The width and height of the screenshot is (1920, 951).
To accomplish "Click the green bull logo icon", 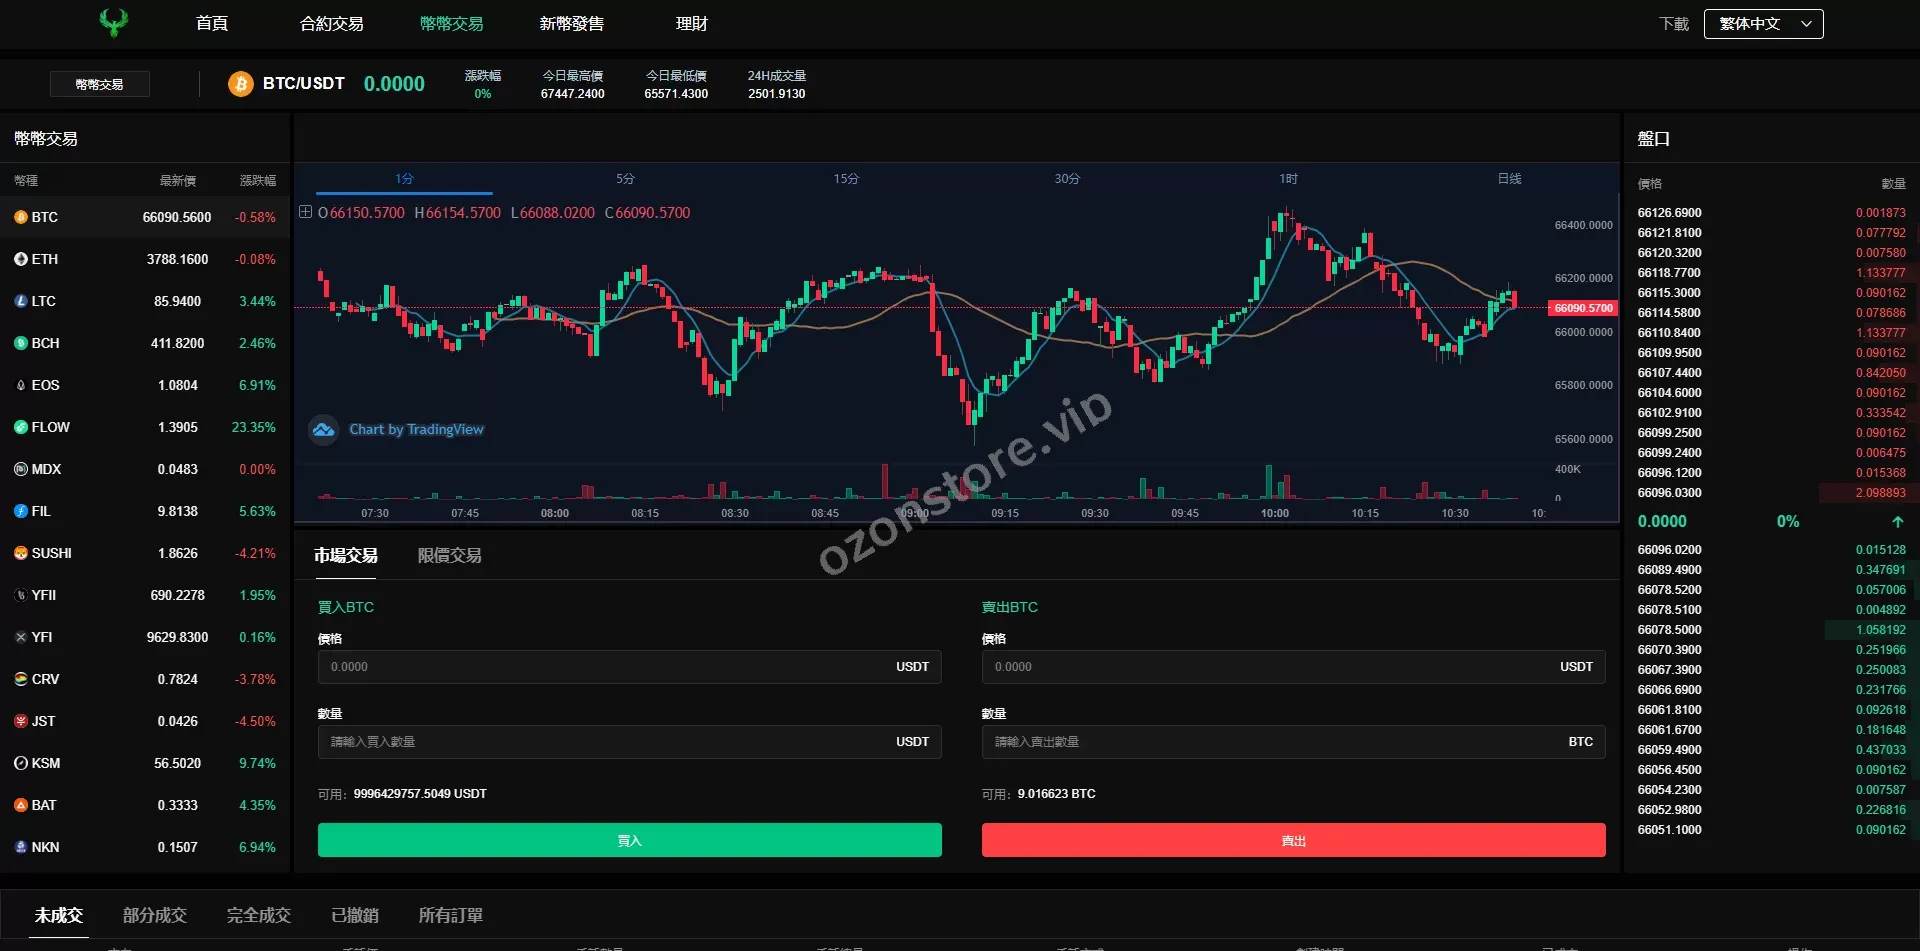I will 114,23.
